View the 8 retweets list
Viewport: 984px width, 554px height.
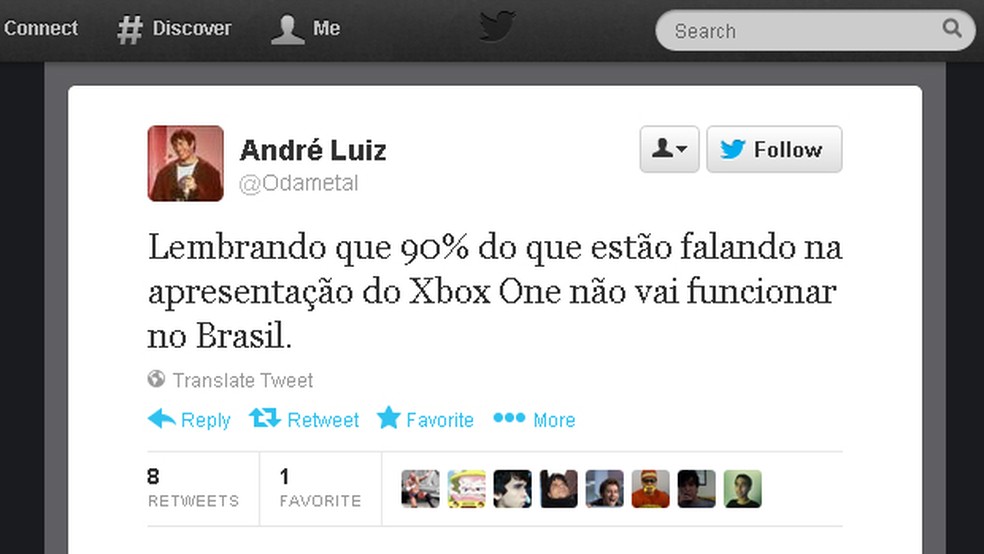tap(193, 488)
